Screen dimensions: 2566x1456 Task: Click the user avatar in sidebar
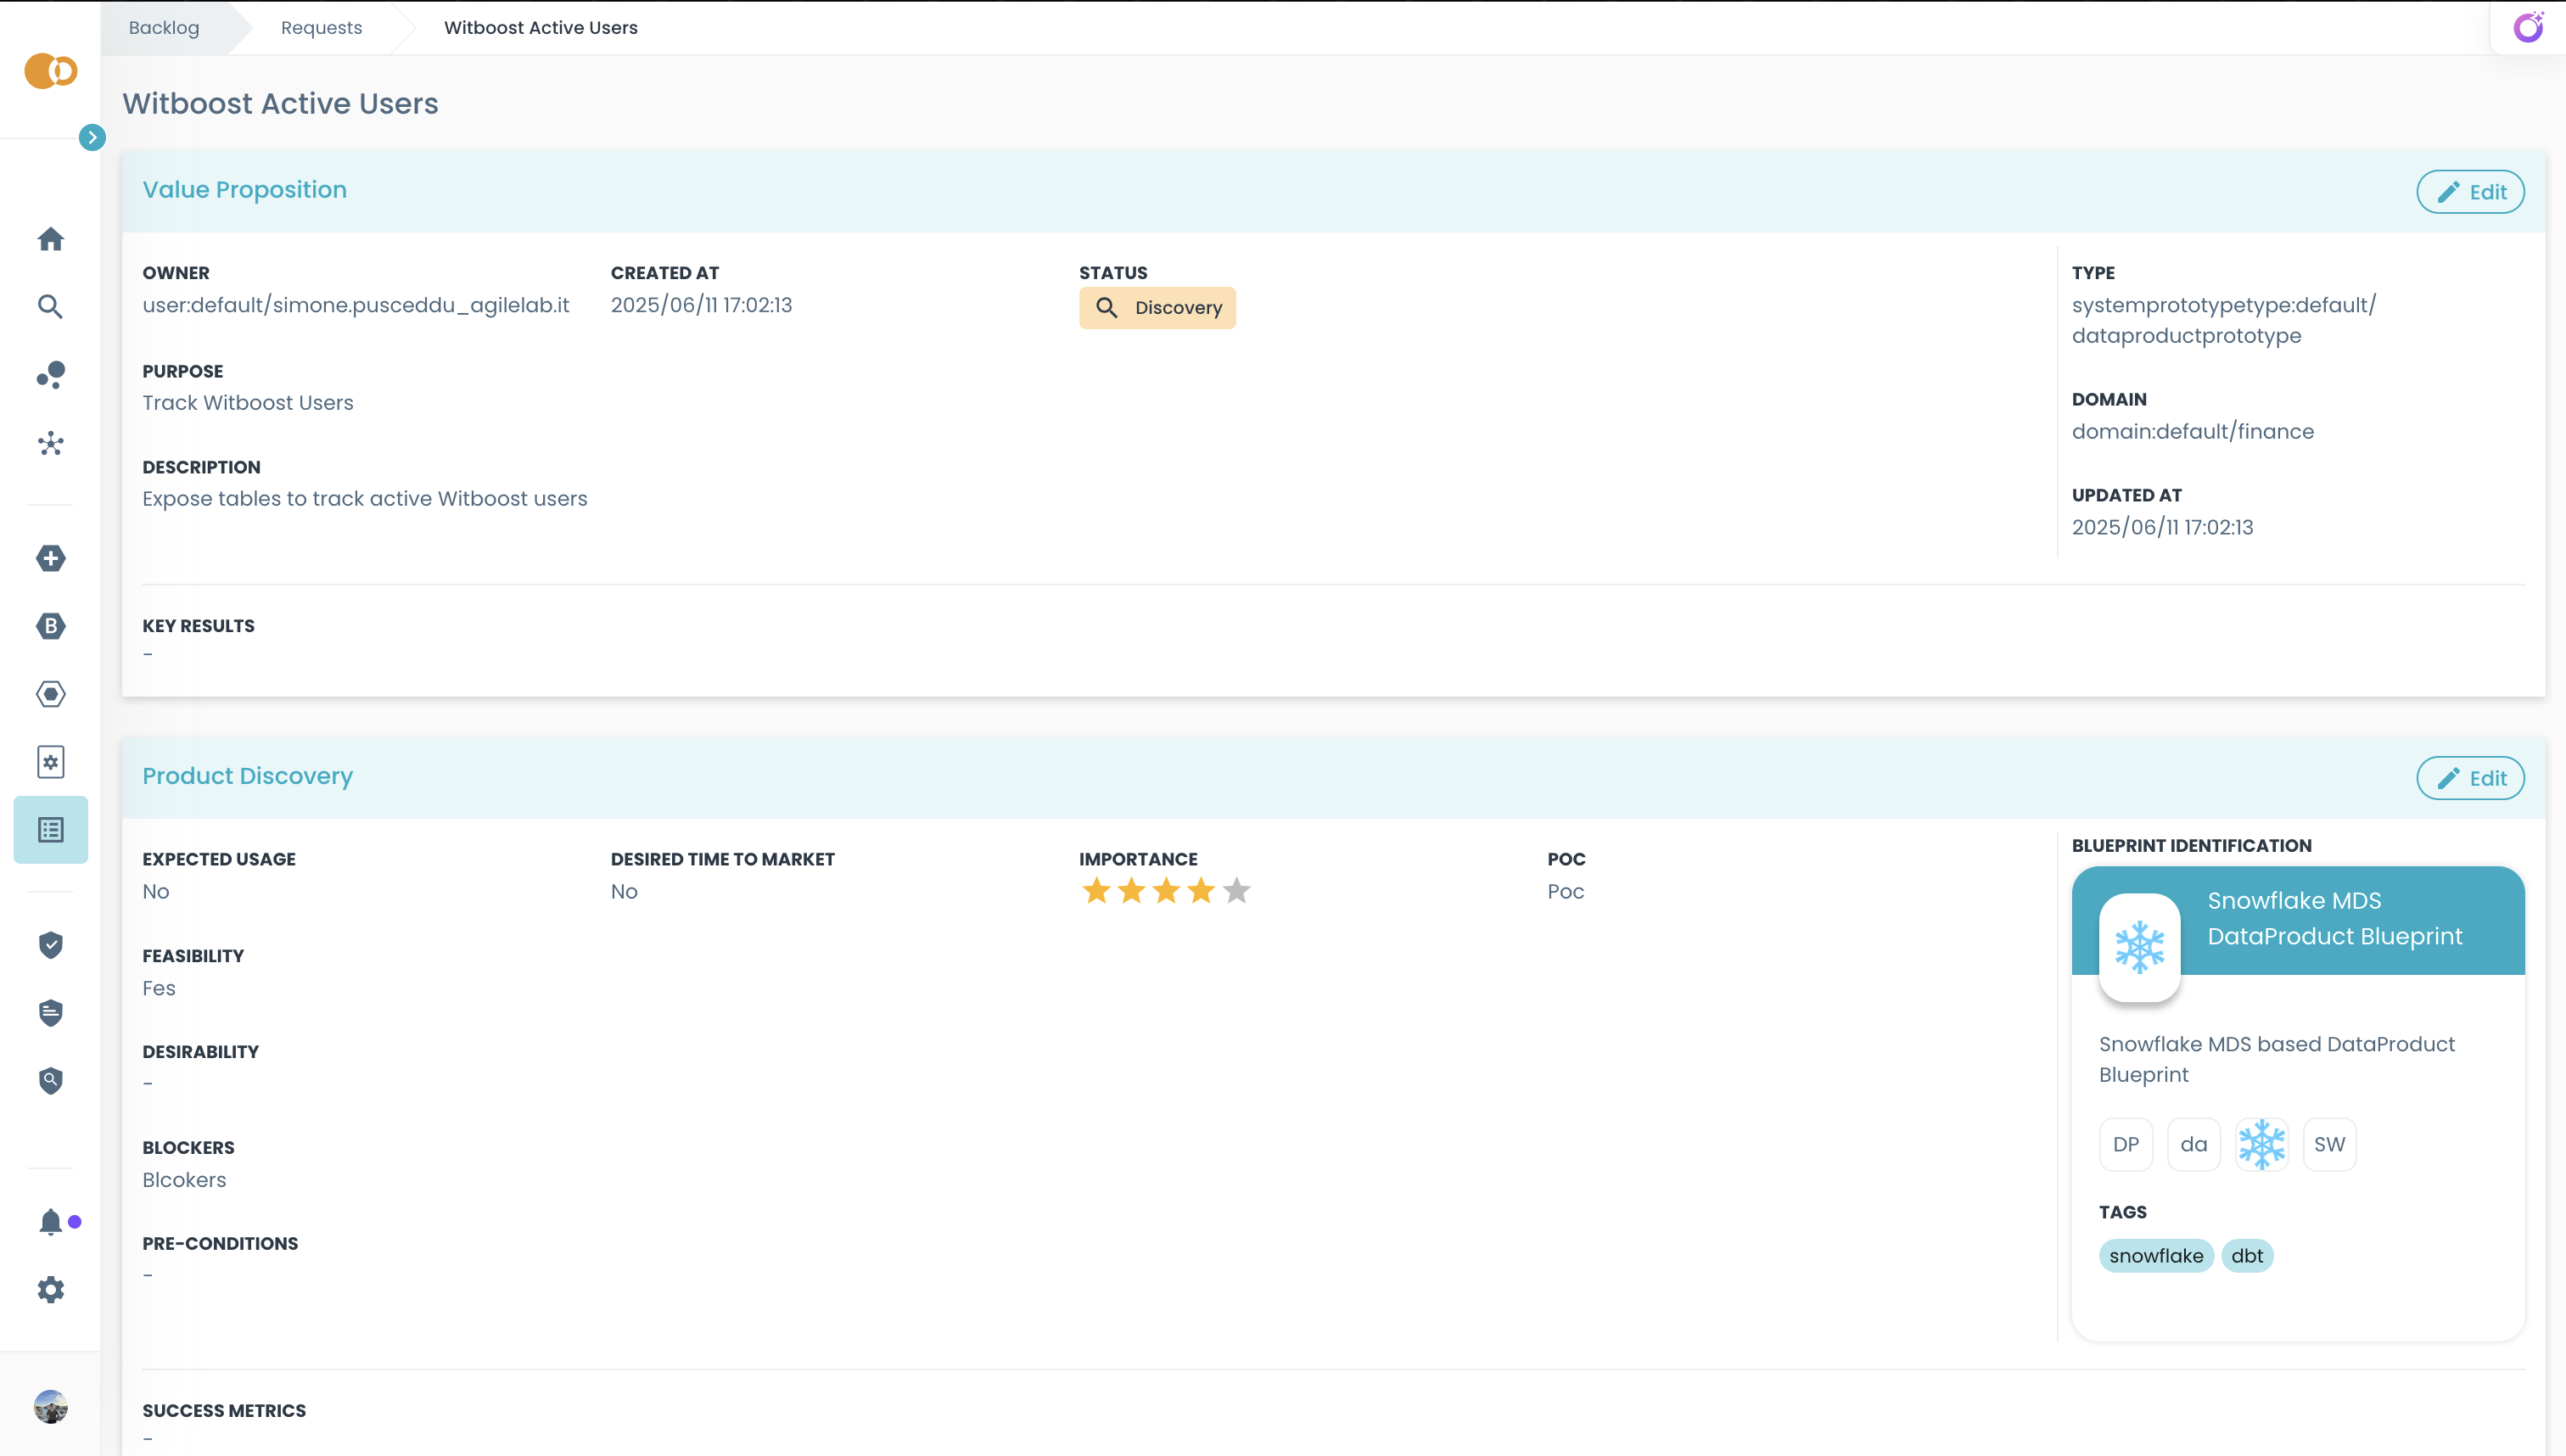click(x=51, y=1407)
